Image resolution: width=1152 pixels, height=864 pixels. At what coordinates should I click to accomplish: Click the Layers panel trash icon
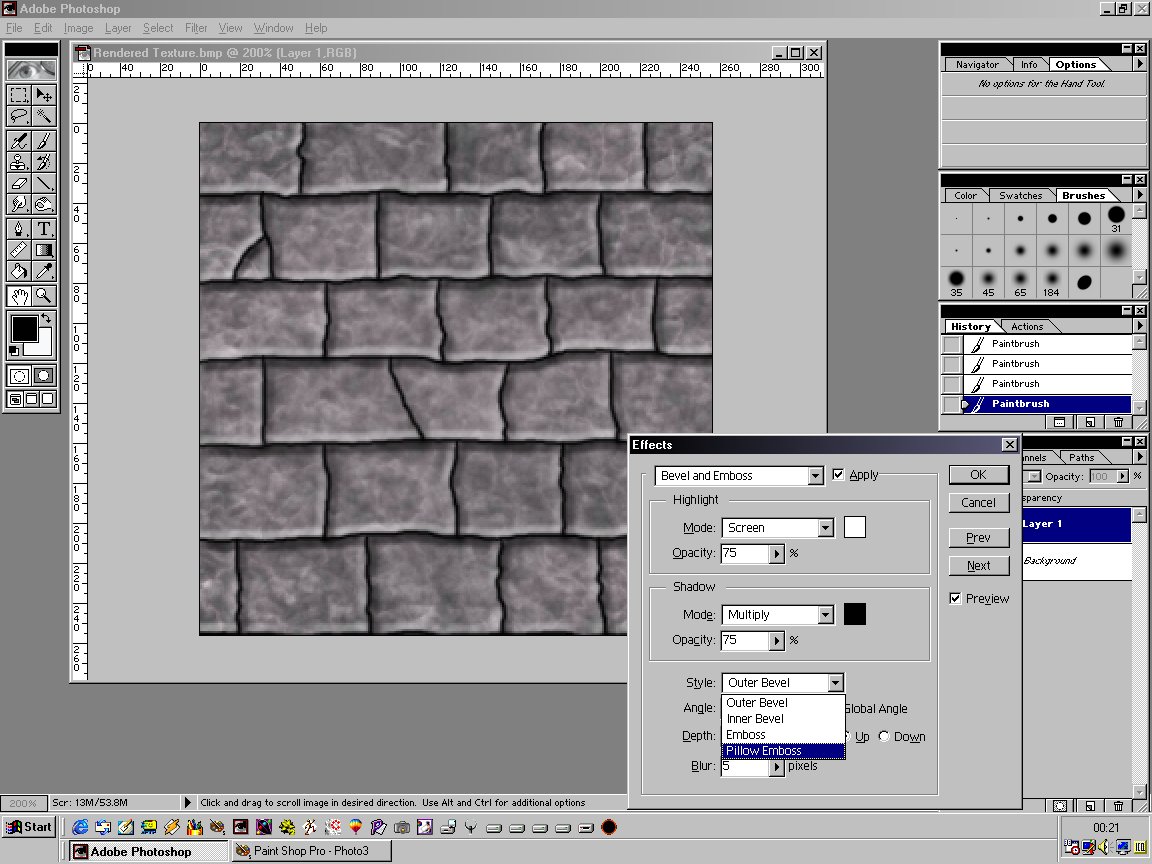pyautogui.click(x=1118, y=806)
